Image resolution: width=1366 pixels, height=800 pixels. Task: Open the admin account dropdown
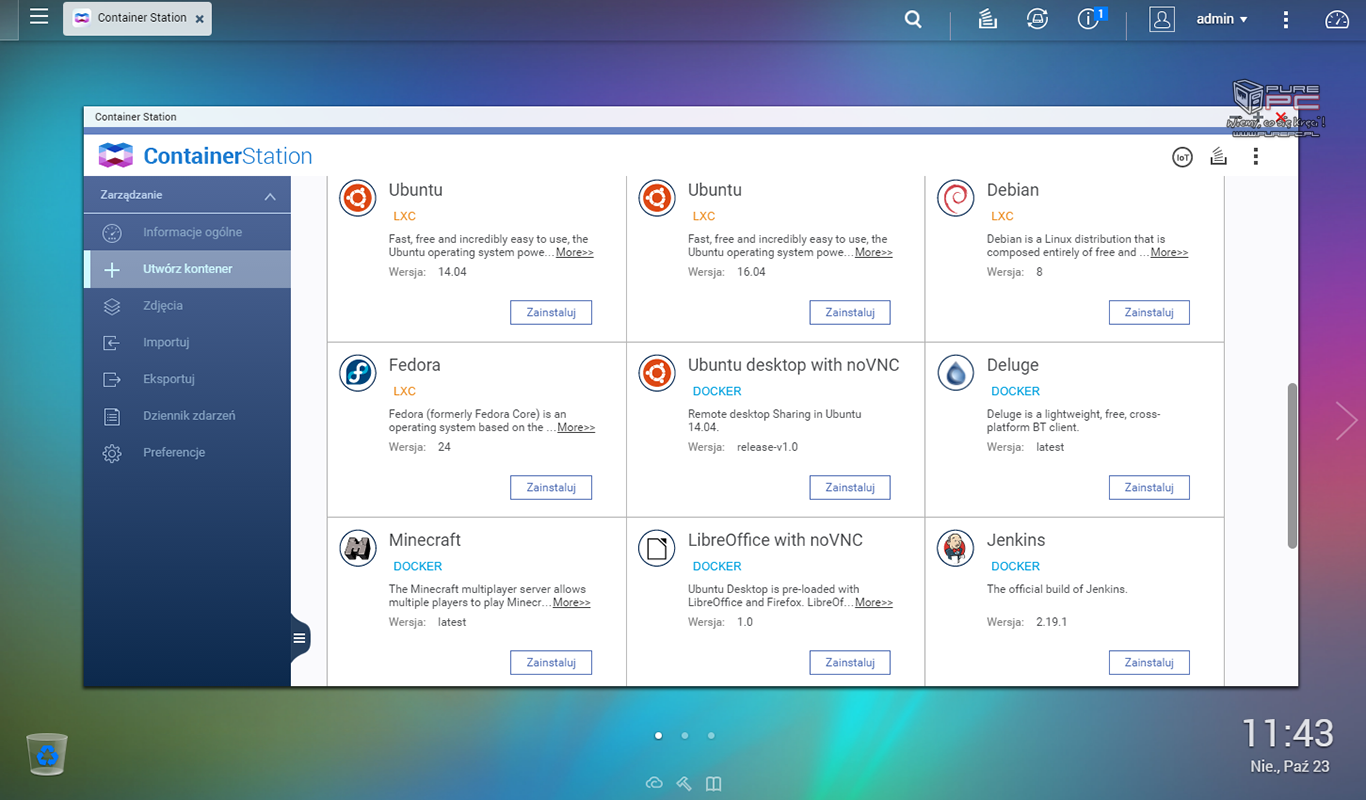click(1222, 19)
